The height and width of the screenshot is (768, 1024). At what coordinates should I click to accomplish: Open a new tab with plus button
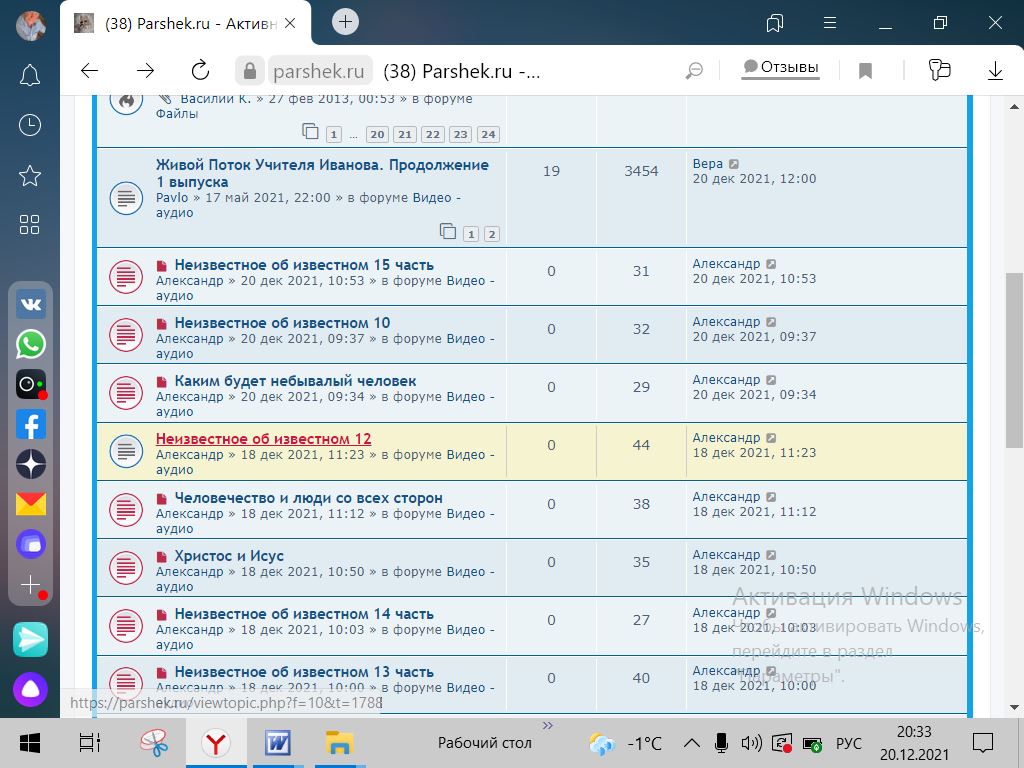(345, 22)
